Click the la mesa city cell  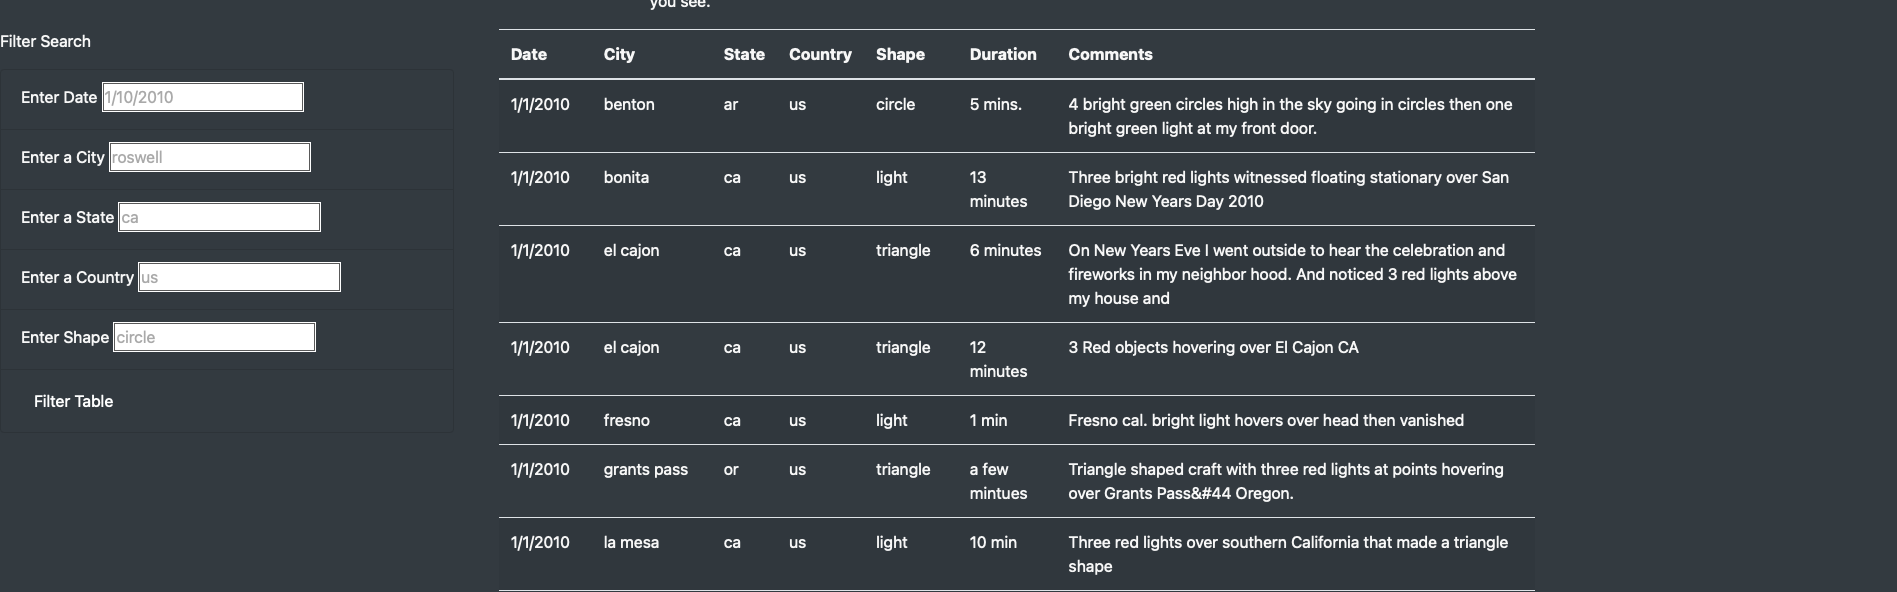pos(631,542)
